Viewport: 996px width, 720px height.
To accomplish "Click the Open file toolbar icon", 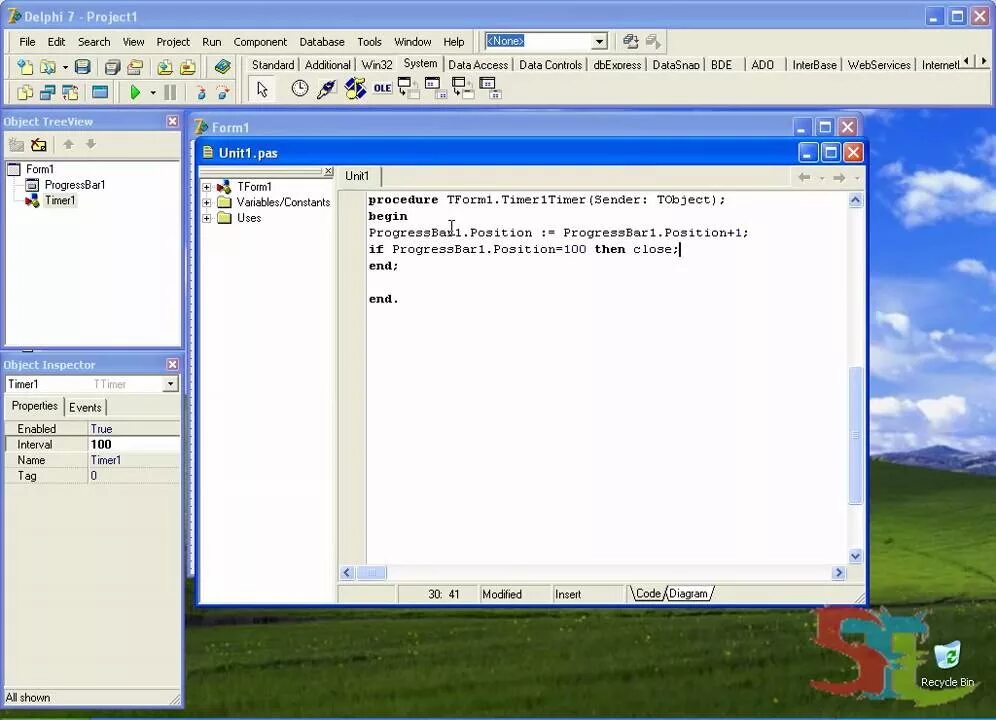I will point(48,67).
